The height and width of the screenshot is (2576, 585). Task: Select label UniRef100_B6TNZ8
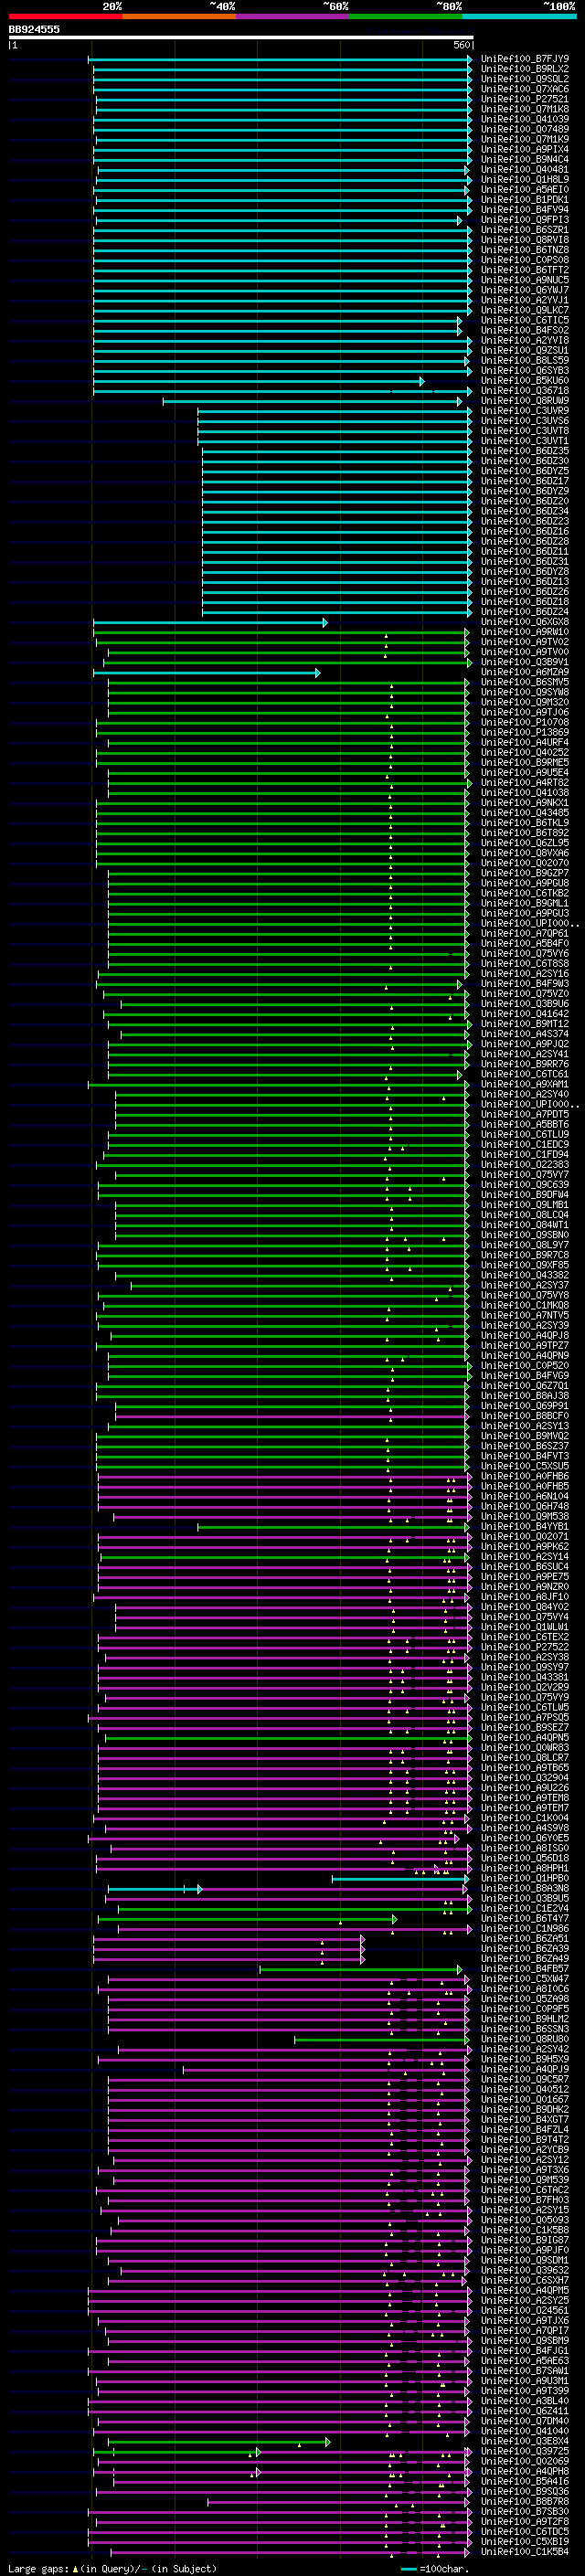pos(525,250)
